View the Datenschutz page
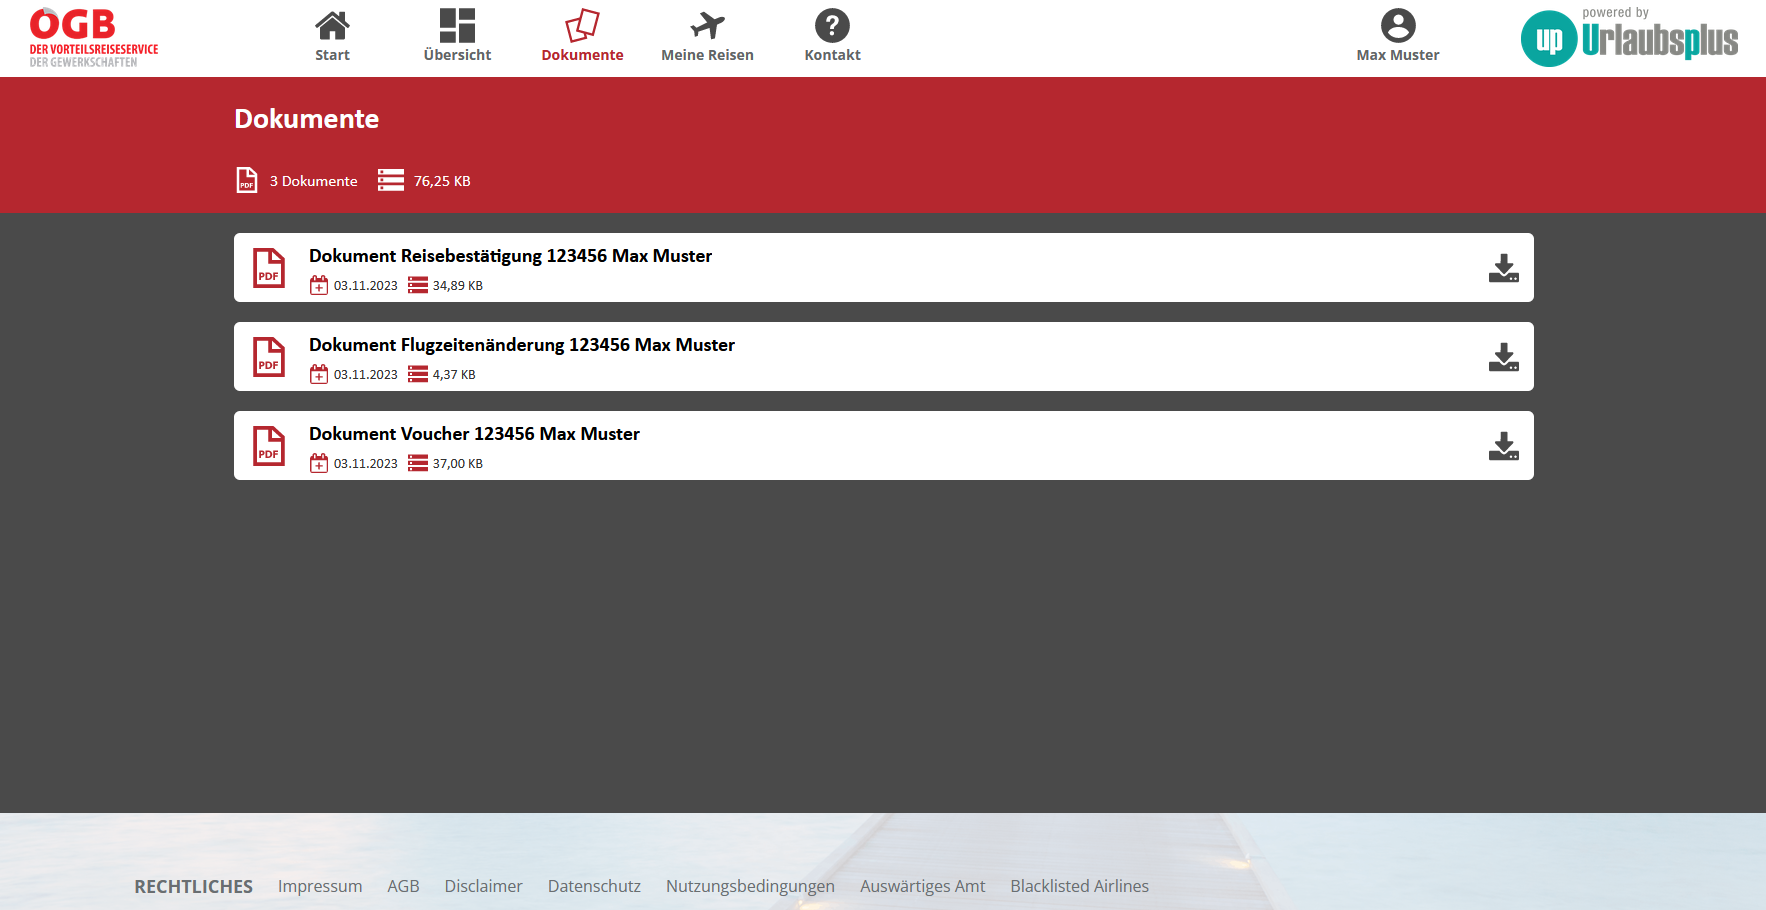 coord(594,886)
